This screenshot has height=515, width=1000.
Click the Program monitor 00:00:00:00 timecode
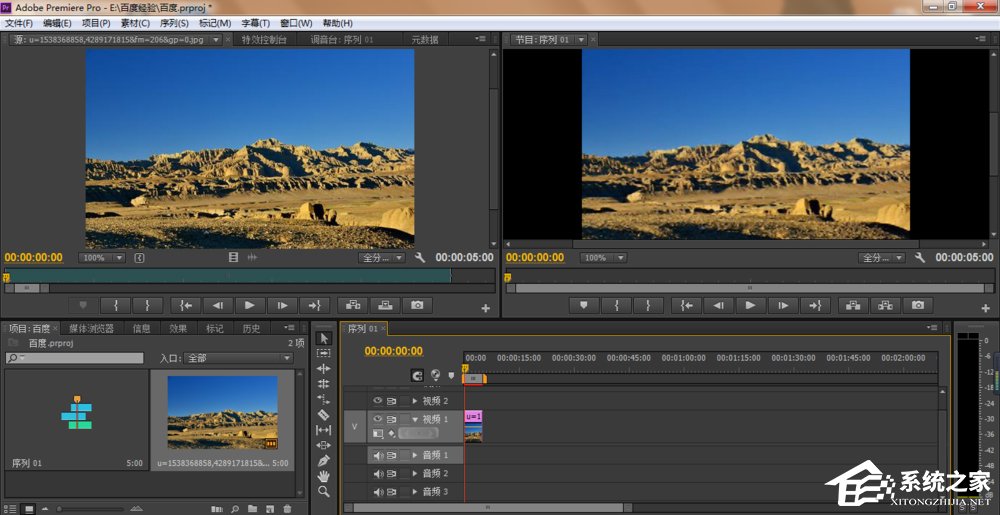point(535,257)
